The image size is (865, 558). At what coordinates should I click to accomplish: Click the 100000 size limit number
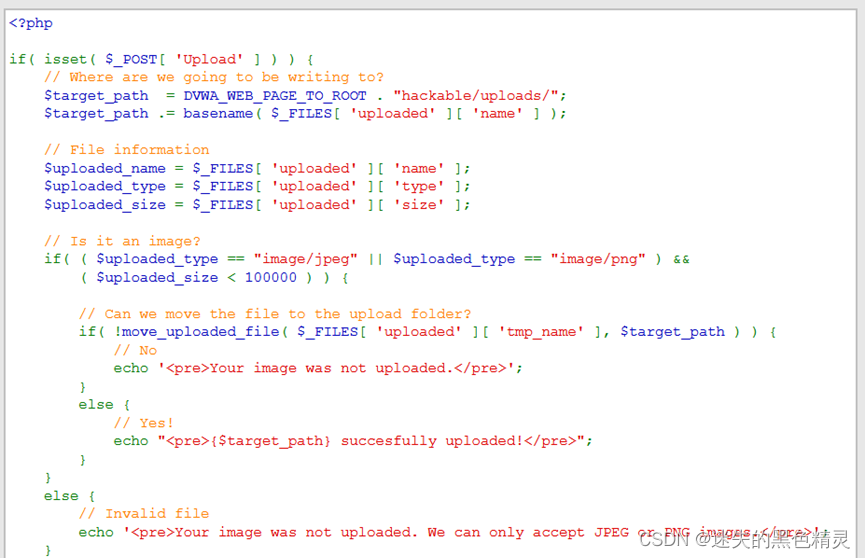pos(270,277)
